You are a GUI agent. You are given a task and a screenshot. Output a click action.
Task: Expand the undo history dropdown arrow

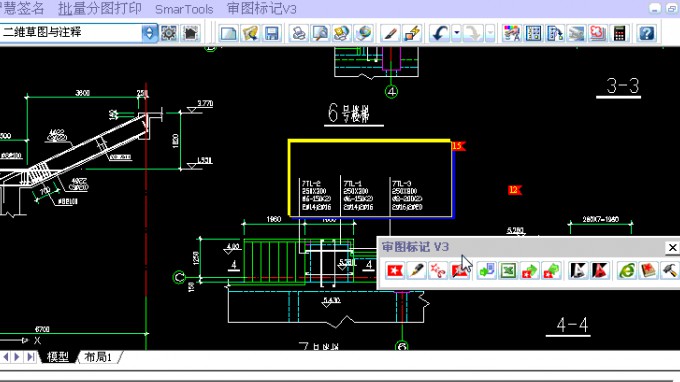tap(456, 33)
